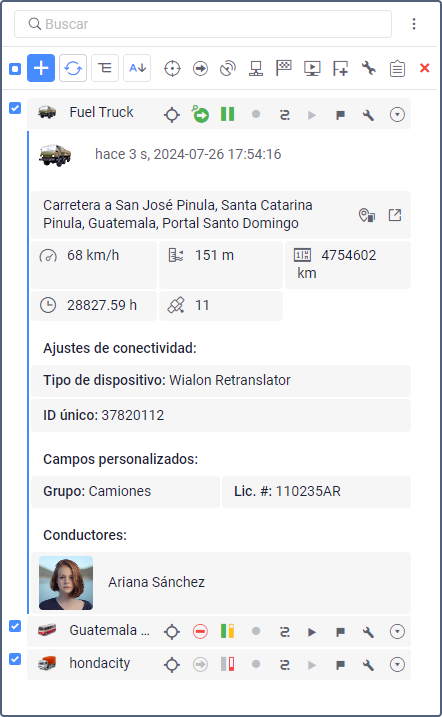The width and height of the screenshot is (442, 717).
Task: Click the refresh sync arrows icon in toolbar
Action: pyautogui.click(x=73, y=68)
